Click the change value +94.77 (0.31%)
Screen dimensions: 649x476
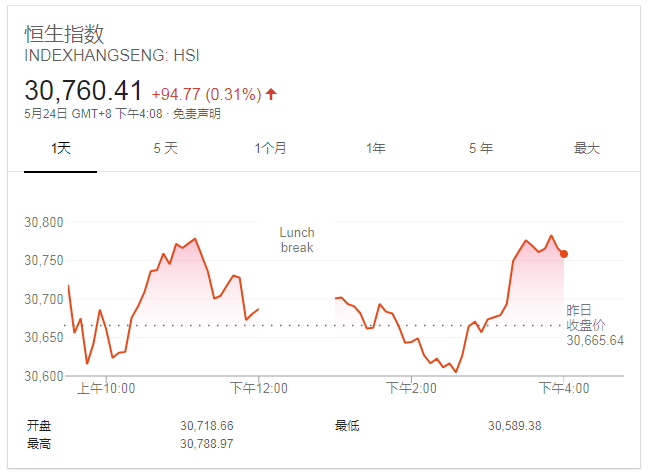pyautogui.click(x=207, y=94)
